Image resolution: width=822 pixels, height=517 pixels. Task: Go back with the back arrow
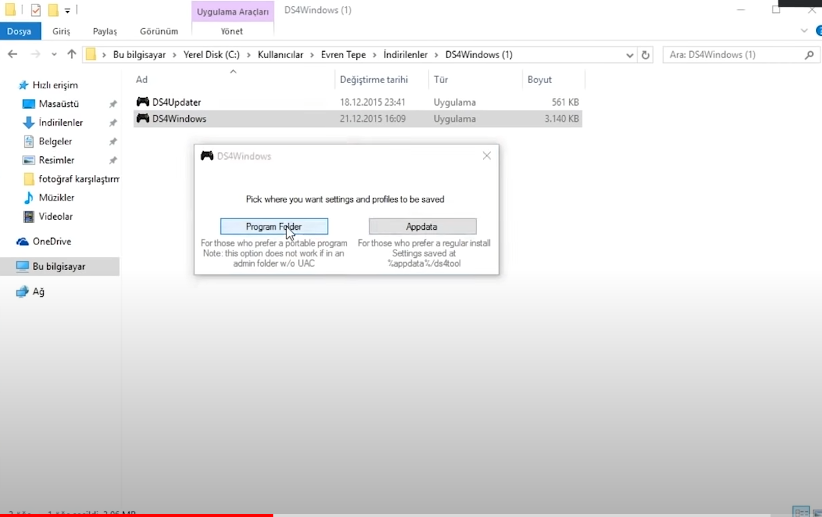pyautogui.click(x=13, y=54)
